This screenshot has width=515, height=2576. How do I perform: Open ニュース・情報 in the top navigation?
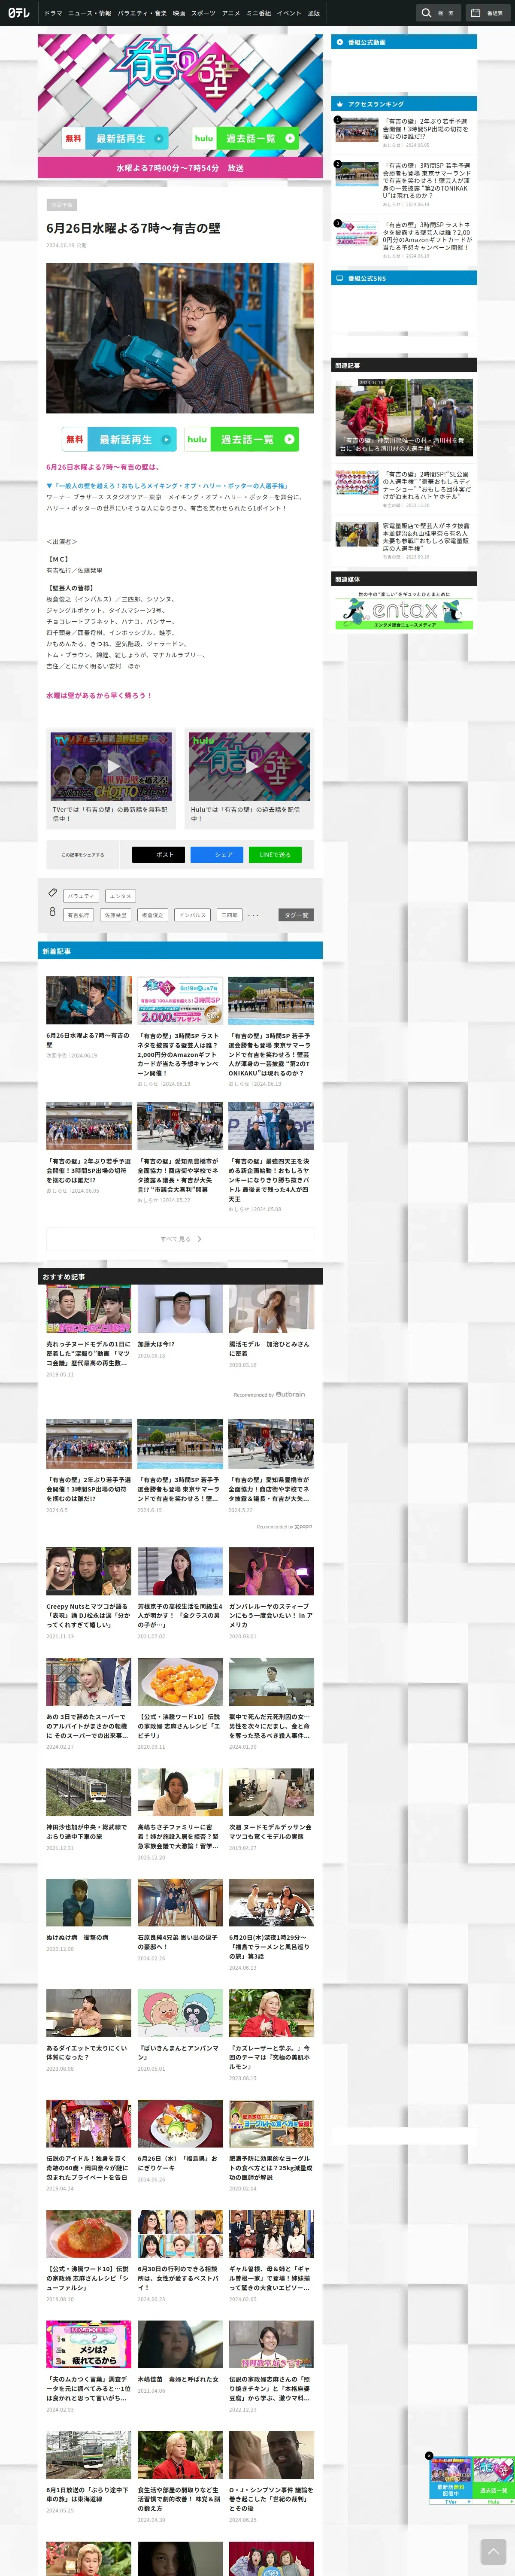coord(90,13)
